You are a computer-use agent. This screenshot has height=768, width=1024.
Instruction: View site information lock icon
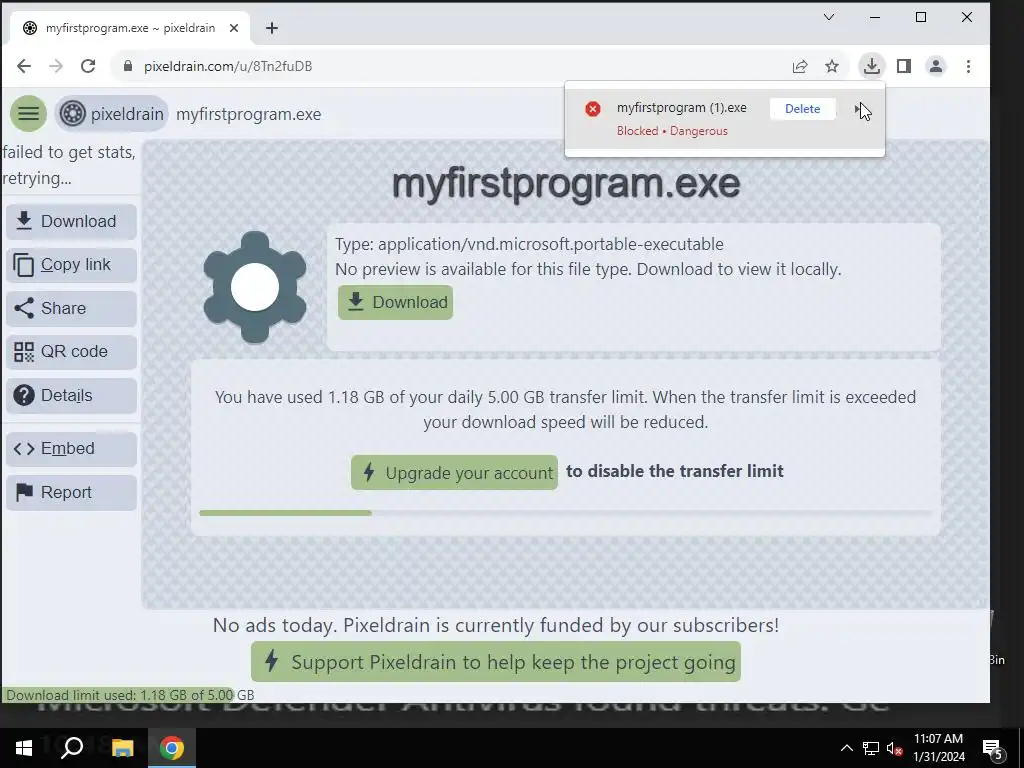pyautogui.click(x=128, y=66)
